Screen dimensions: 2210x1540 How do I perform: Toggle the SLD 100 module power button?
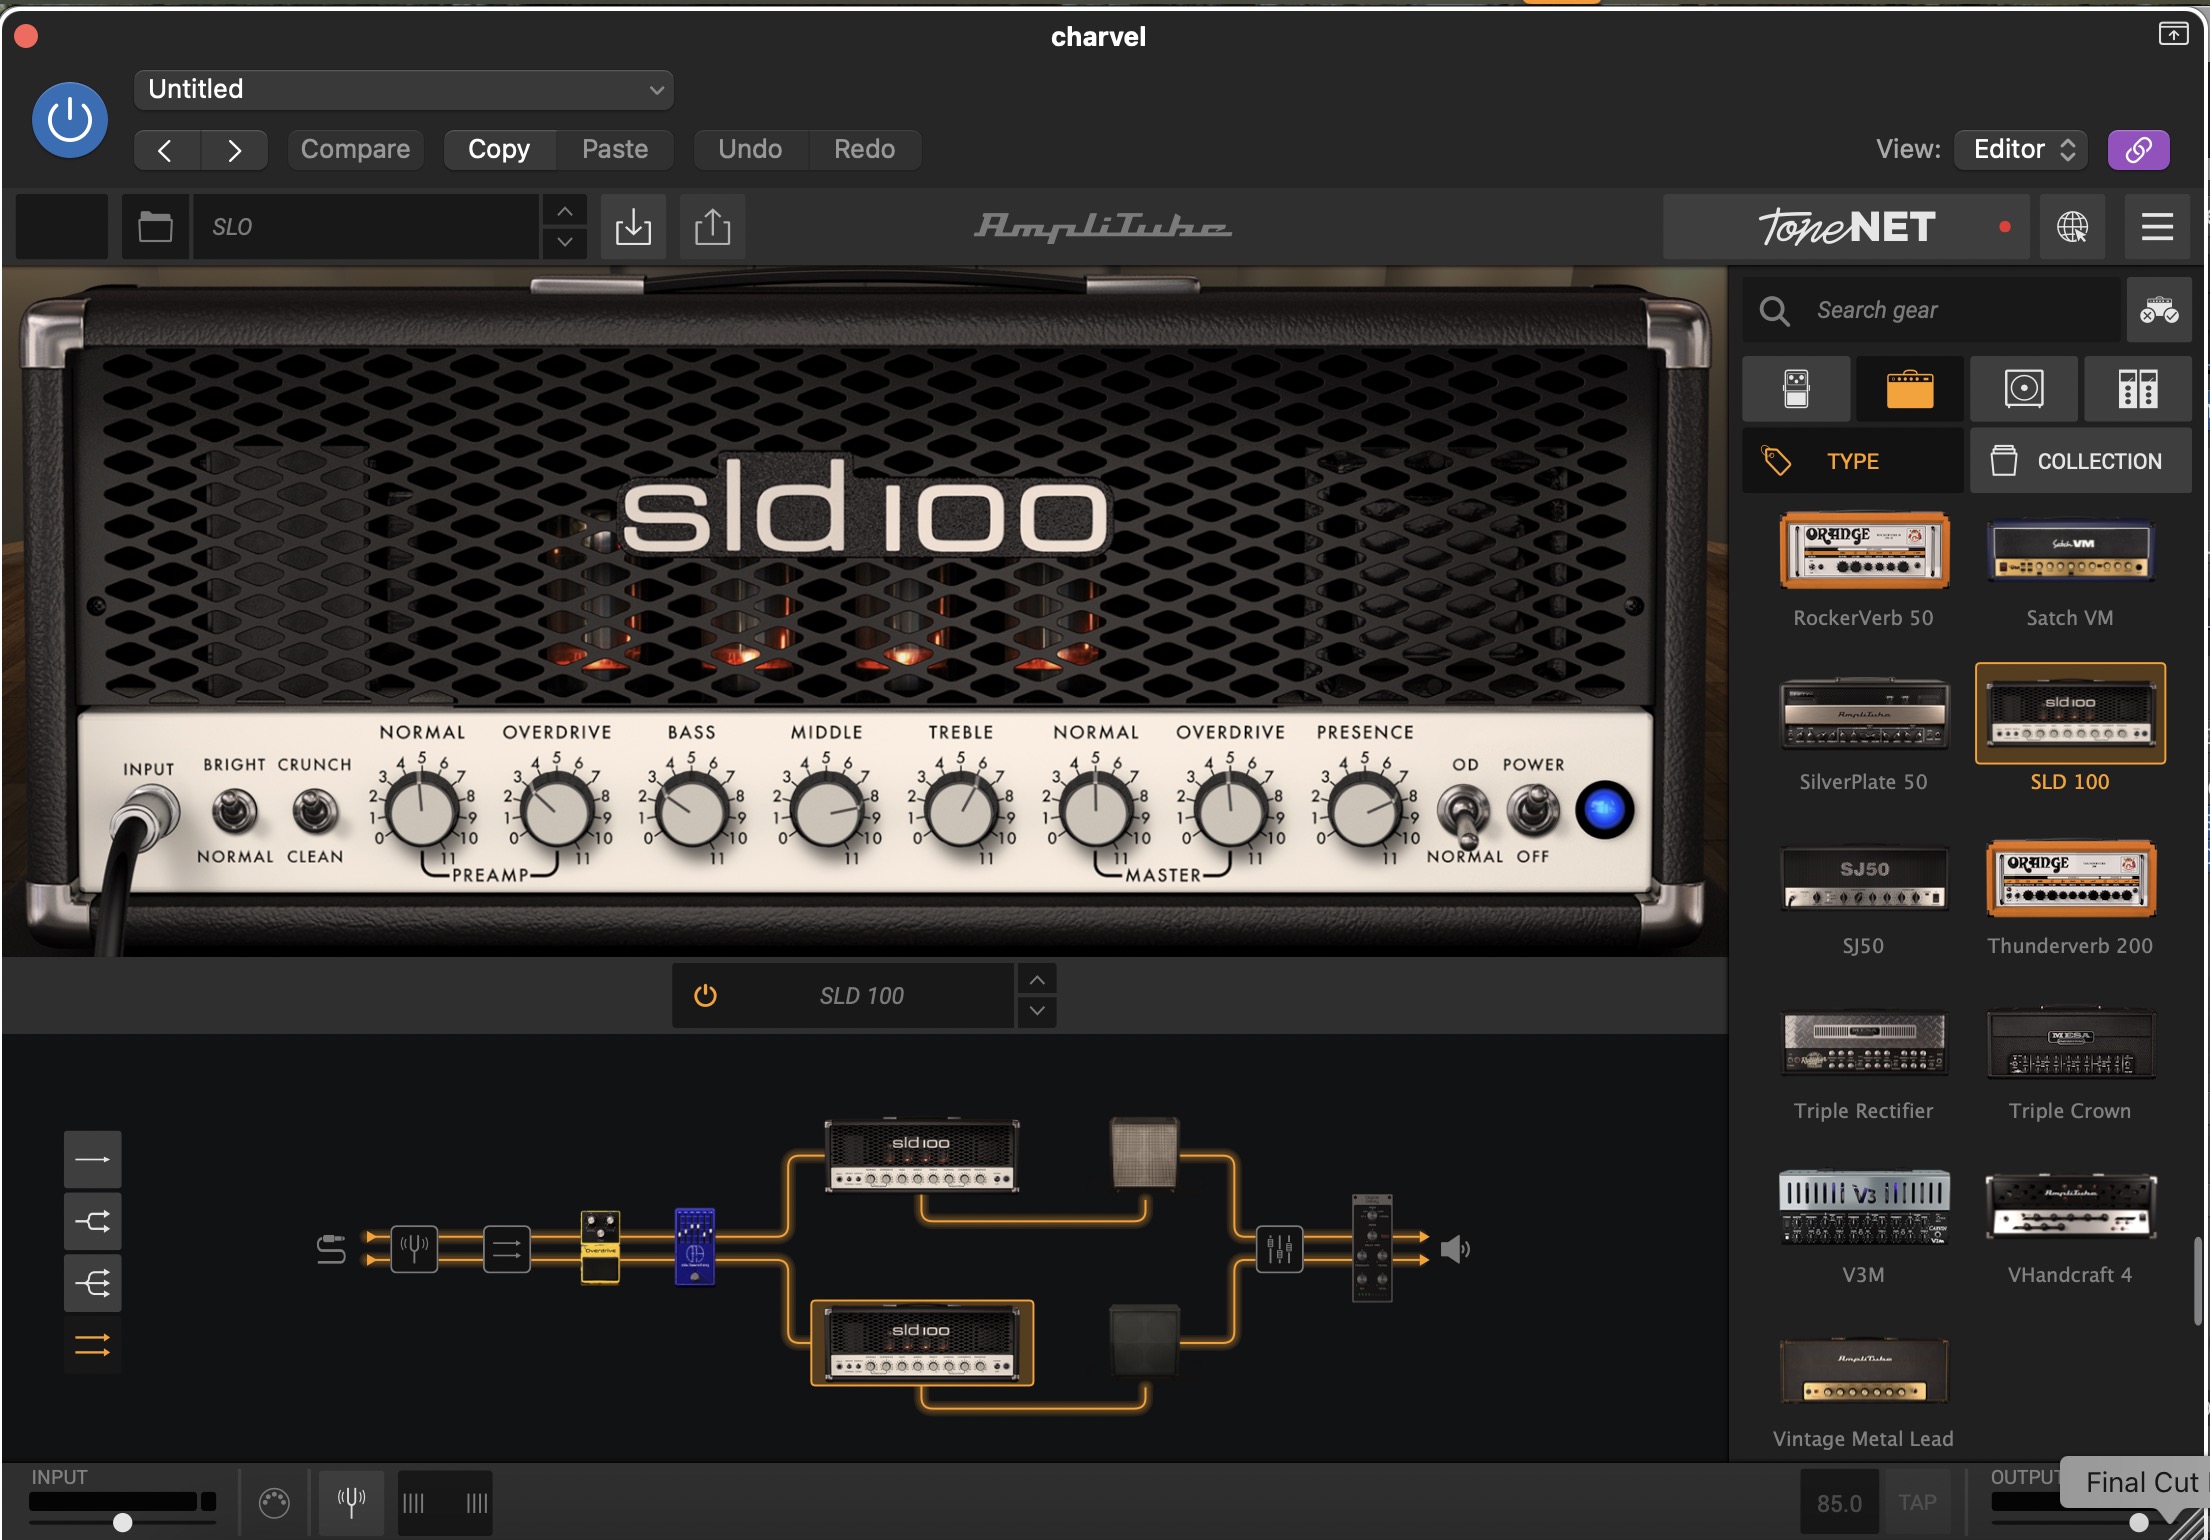pyautogui.click(x=705, y=996)
